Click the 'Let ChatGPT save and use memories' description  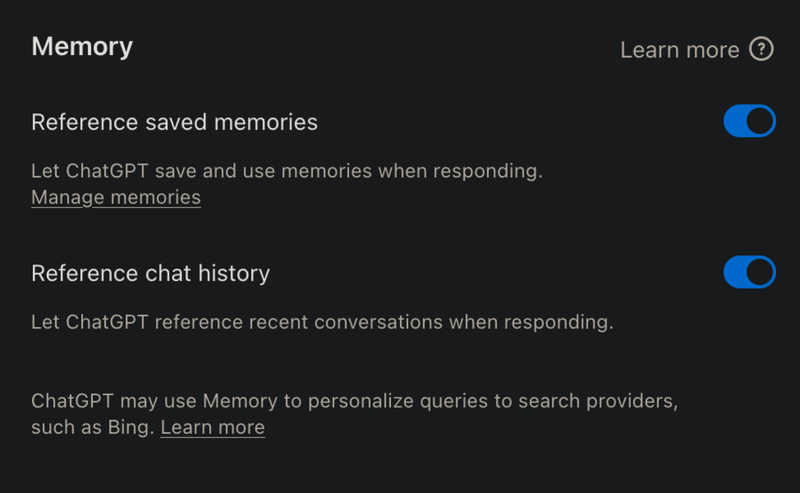tap(286, 171)
